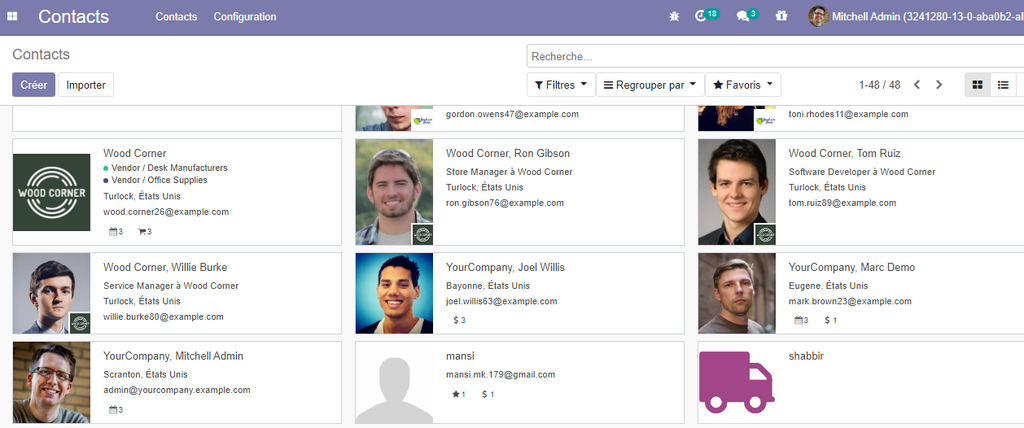The height and width of the screenshot is (428, 1024).
Task: Open the activities clock icon
Action: tap(701, 17)
